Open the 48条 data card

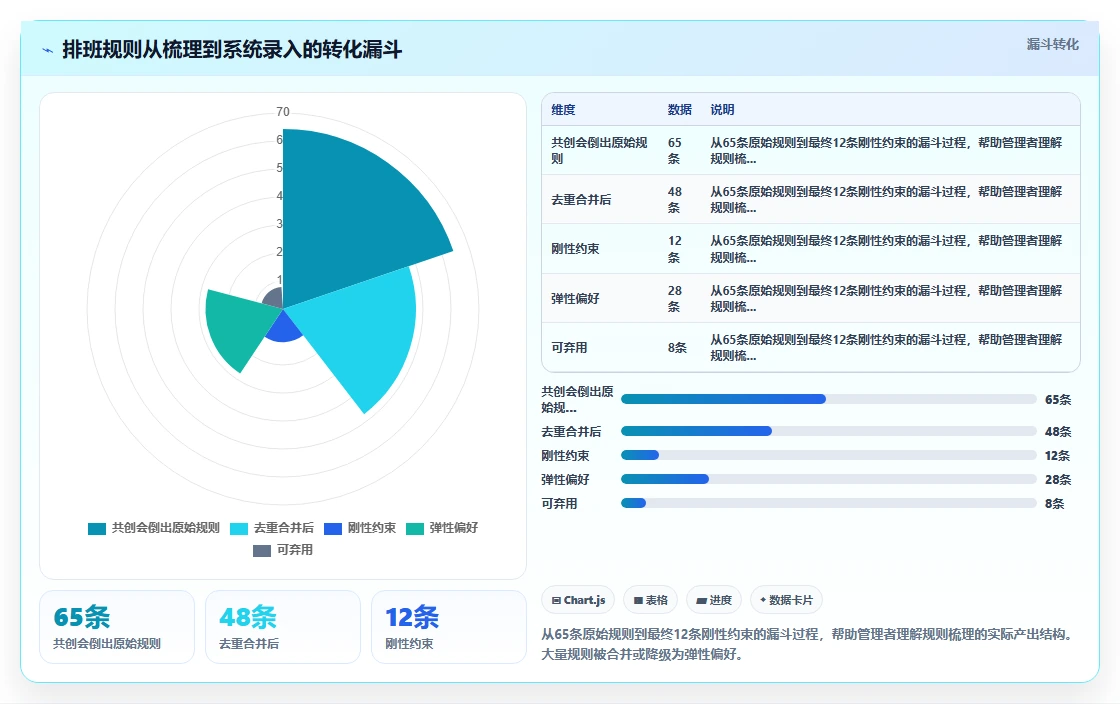[x=283, y=627]
